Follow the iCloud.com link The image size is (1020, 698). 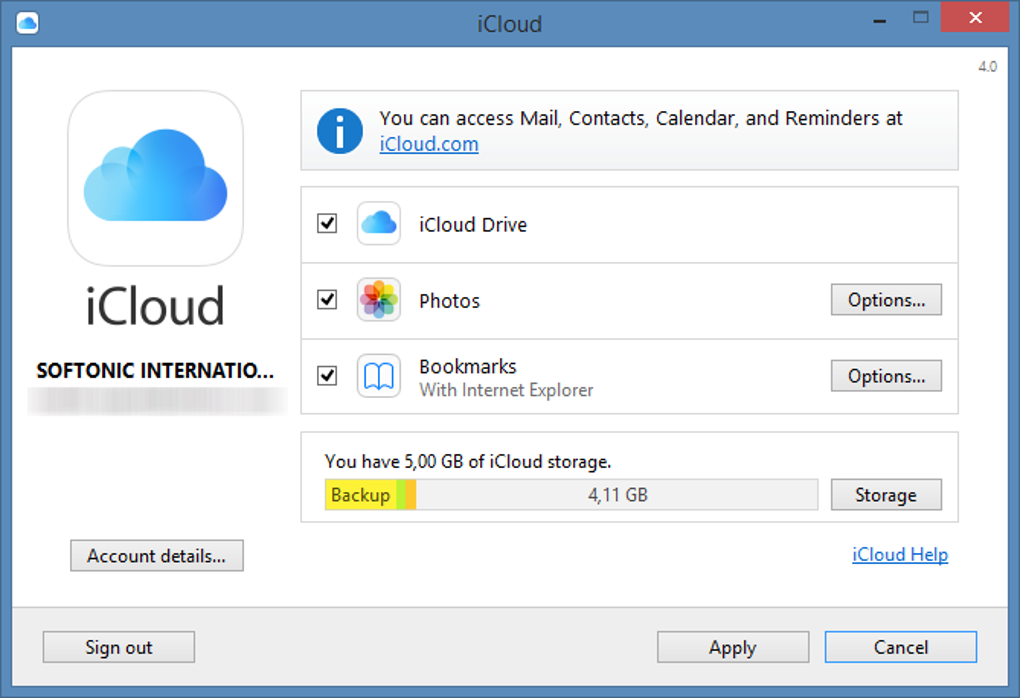coord(429,144)
